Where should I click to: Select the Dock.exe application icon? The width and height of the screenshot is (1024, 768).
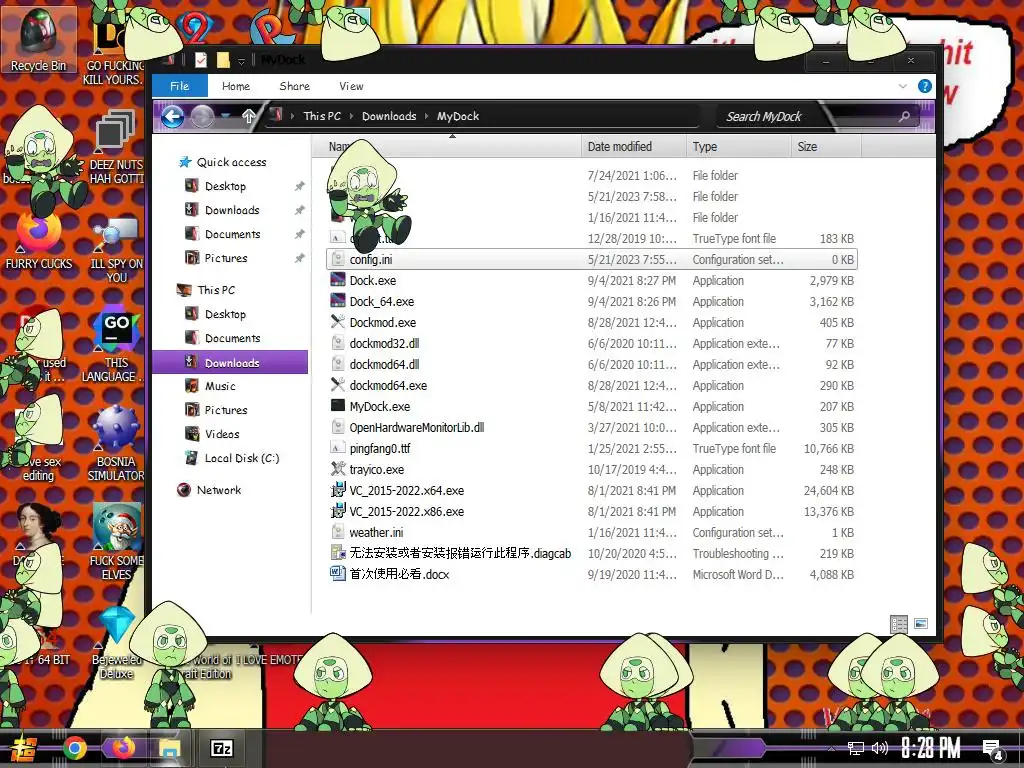(338, 280)
